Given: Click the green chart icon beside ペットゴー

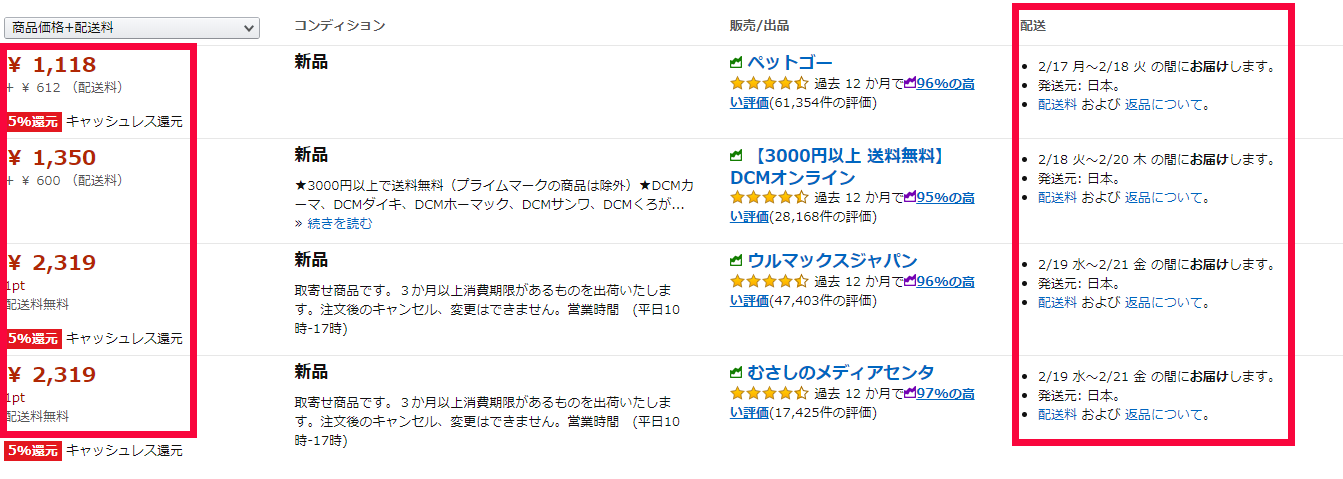Looking at the screenshot, I should coord(736,63).
